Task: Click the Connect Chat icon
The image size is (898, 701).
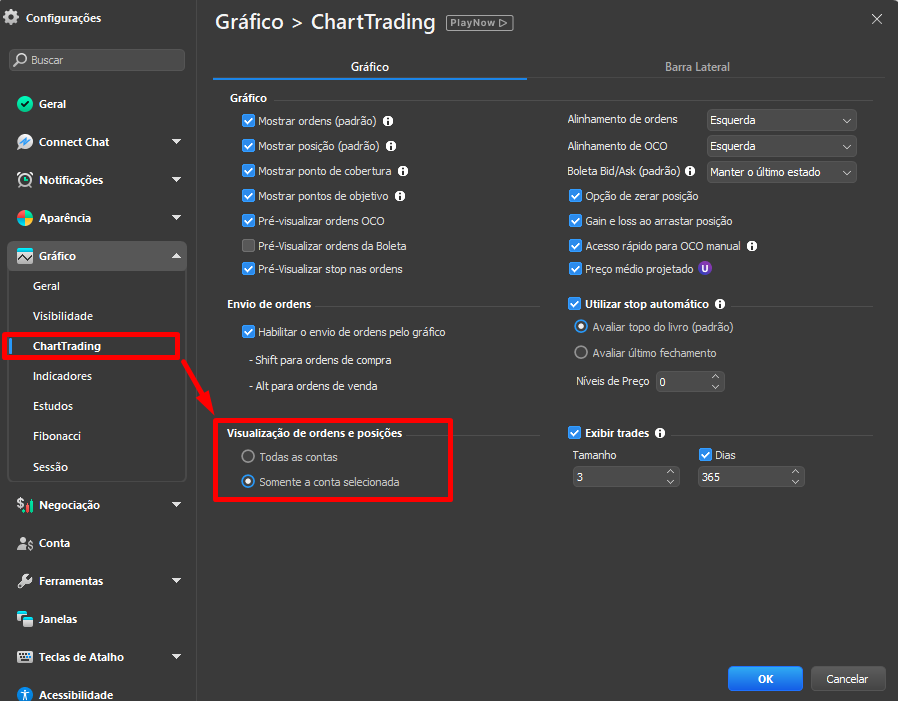Action: pyautogui.click(x=25, y=142)
